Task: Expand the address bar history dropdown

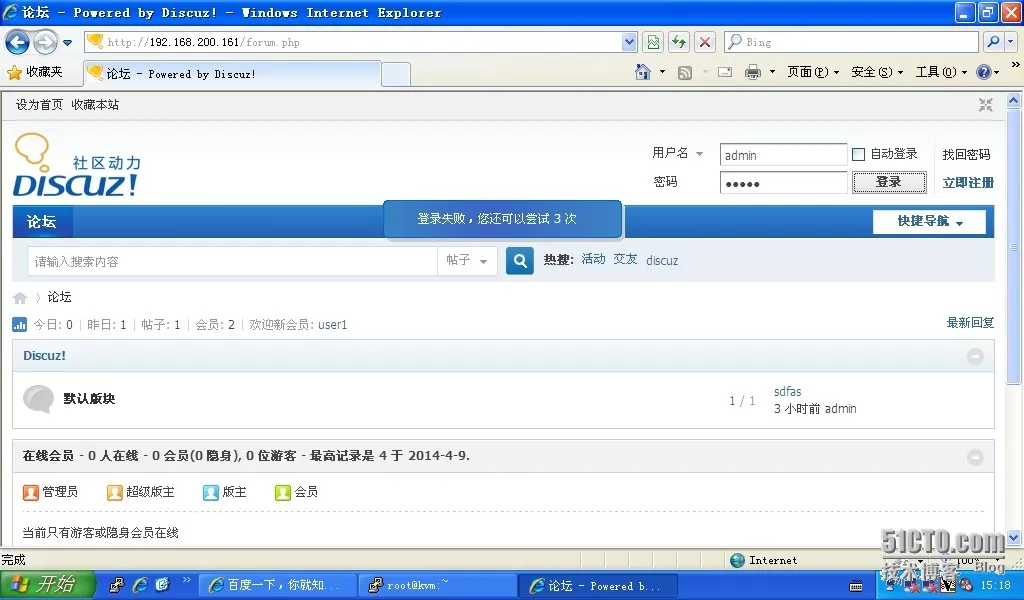Action: click(629, 42)
